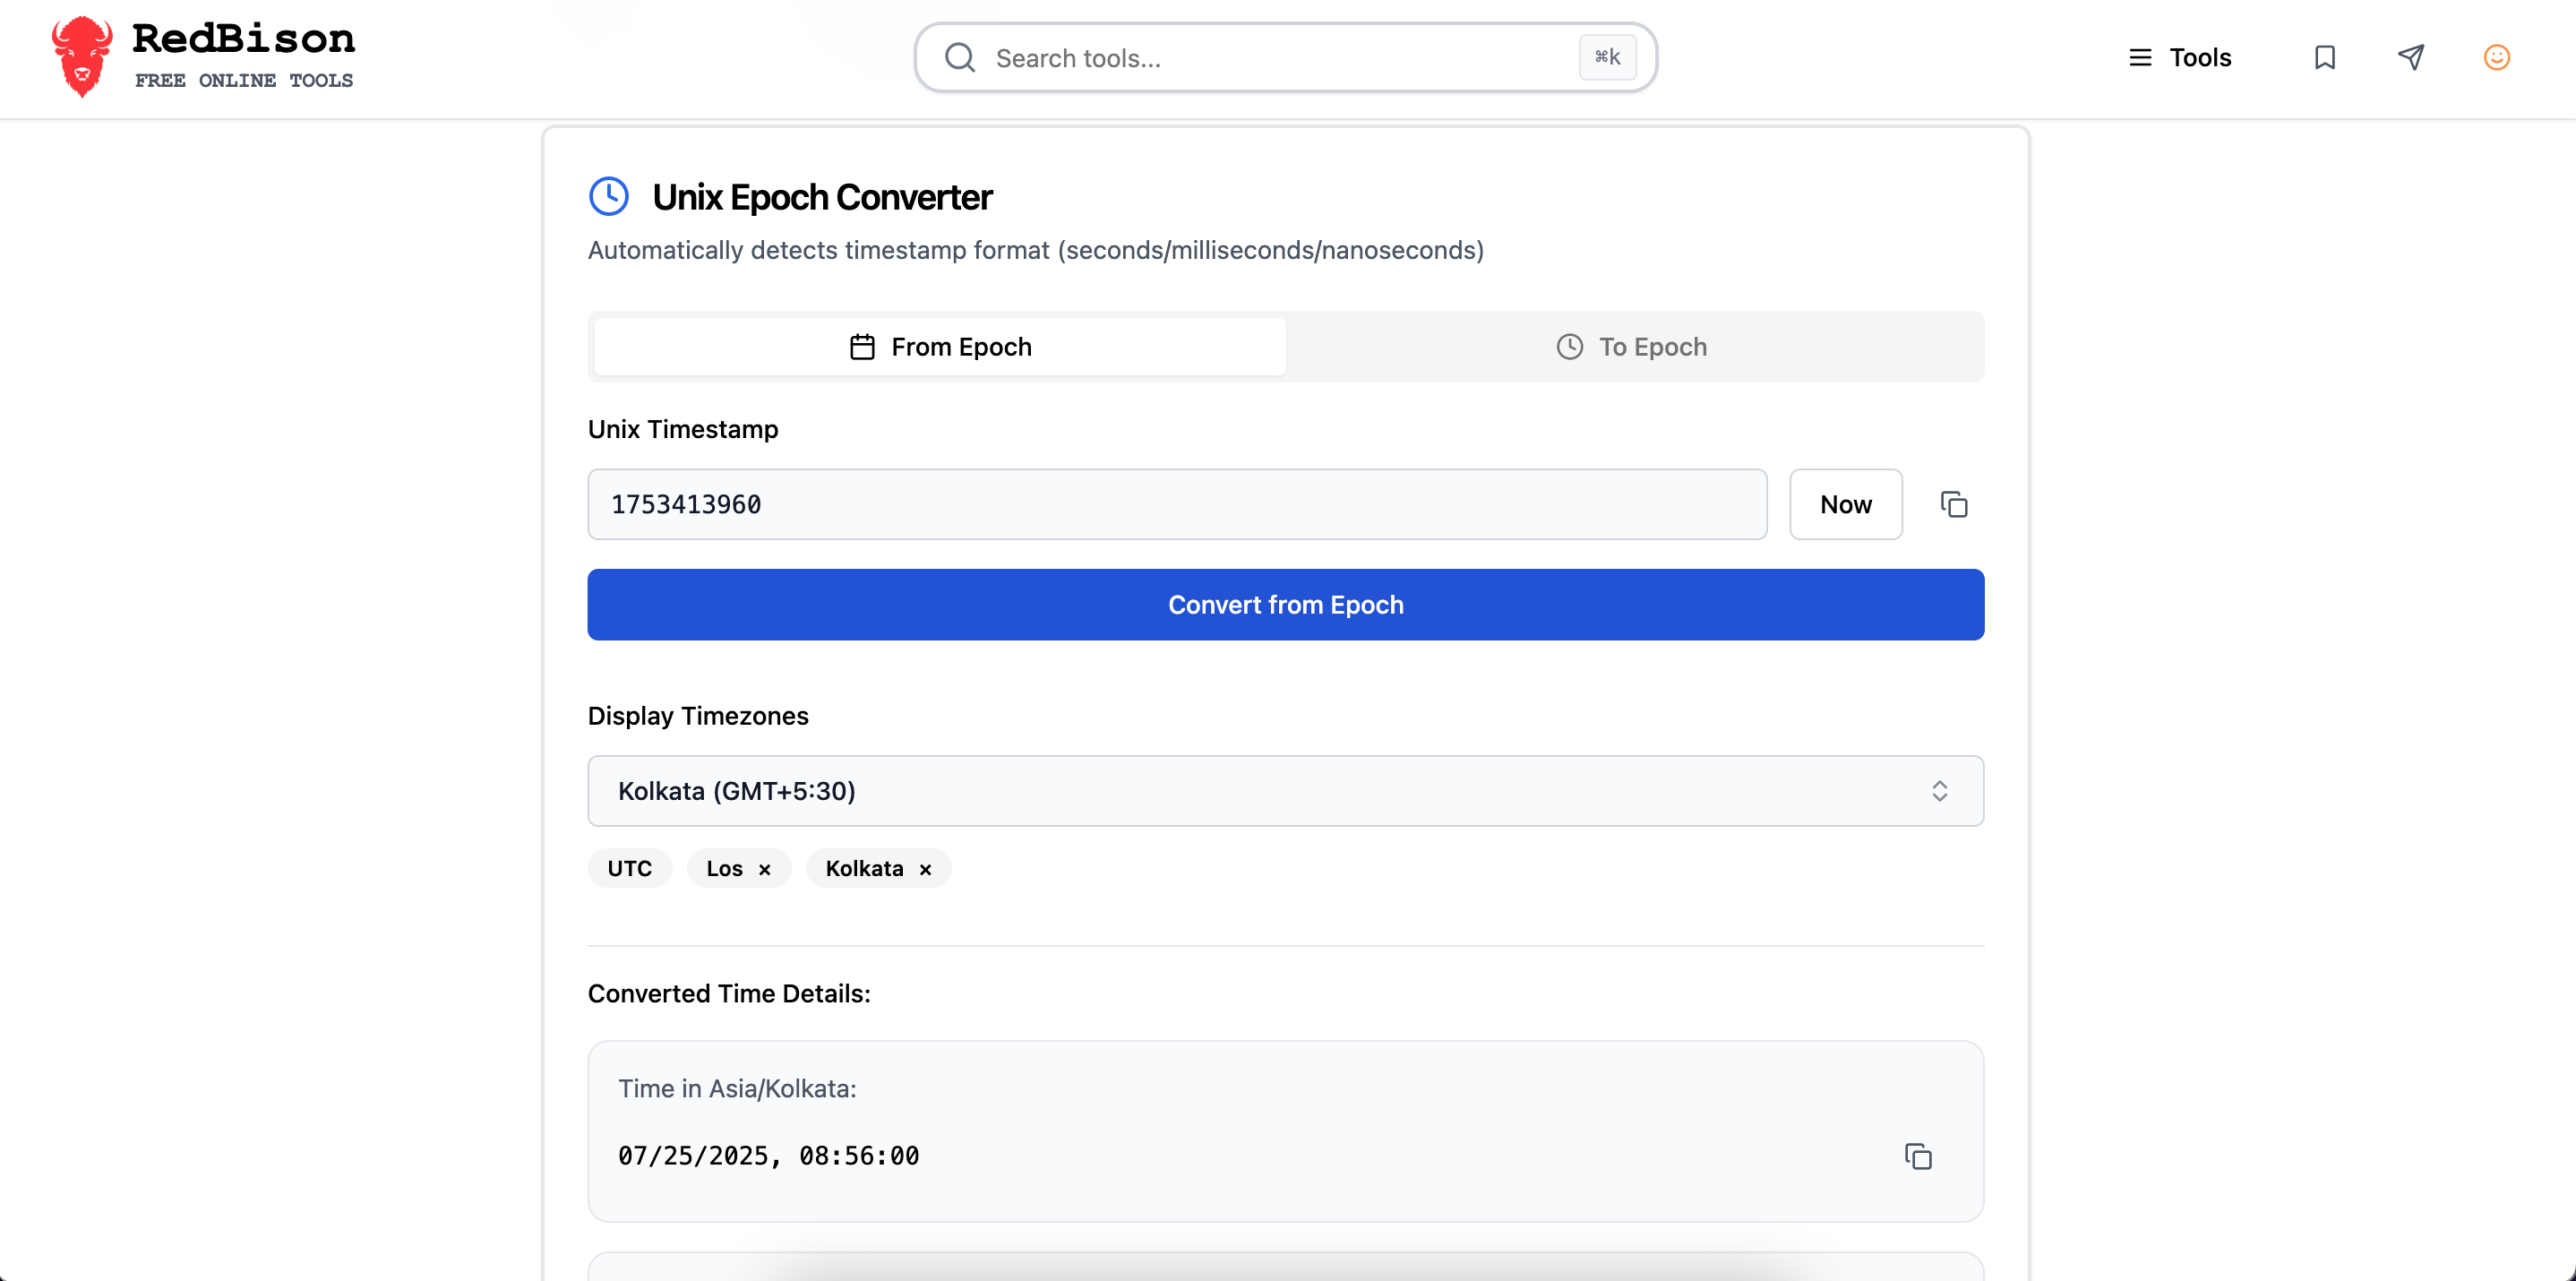
Task: Click the Unix Epoch Converter heading
Action: point(822,197)
